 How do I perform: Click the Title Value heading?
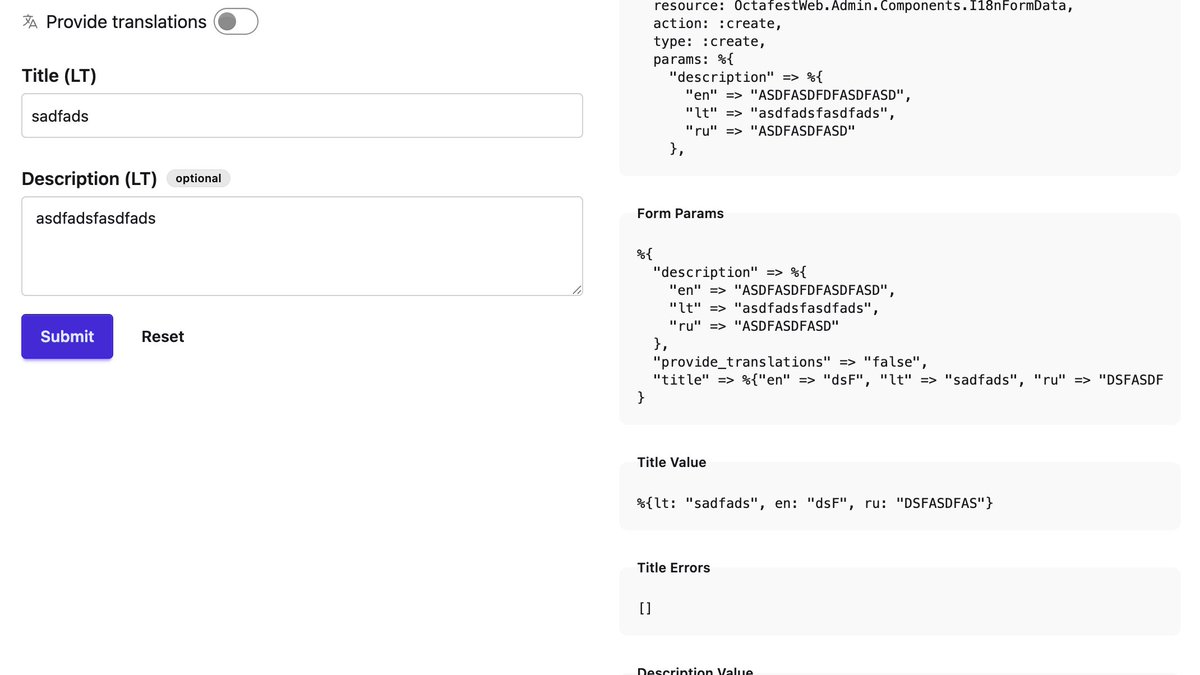point(672,462)
